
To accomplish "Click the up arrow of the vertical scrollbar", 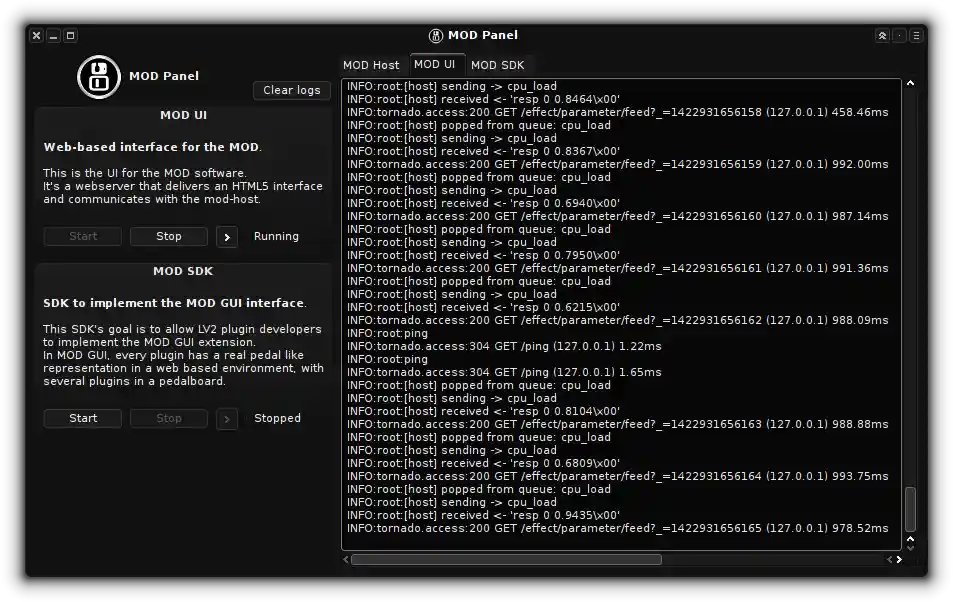I will tap(910, 84).
